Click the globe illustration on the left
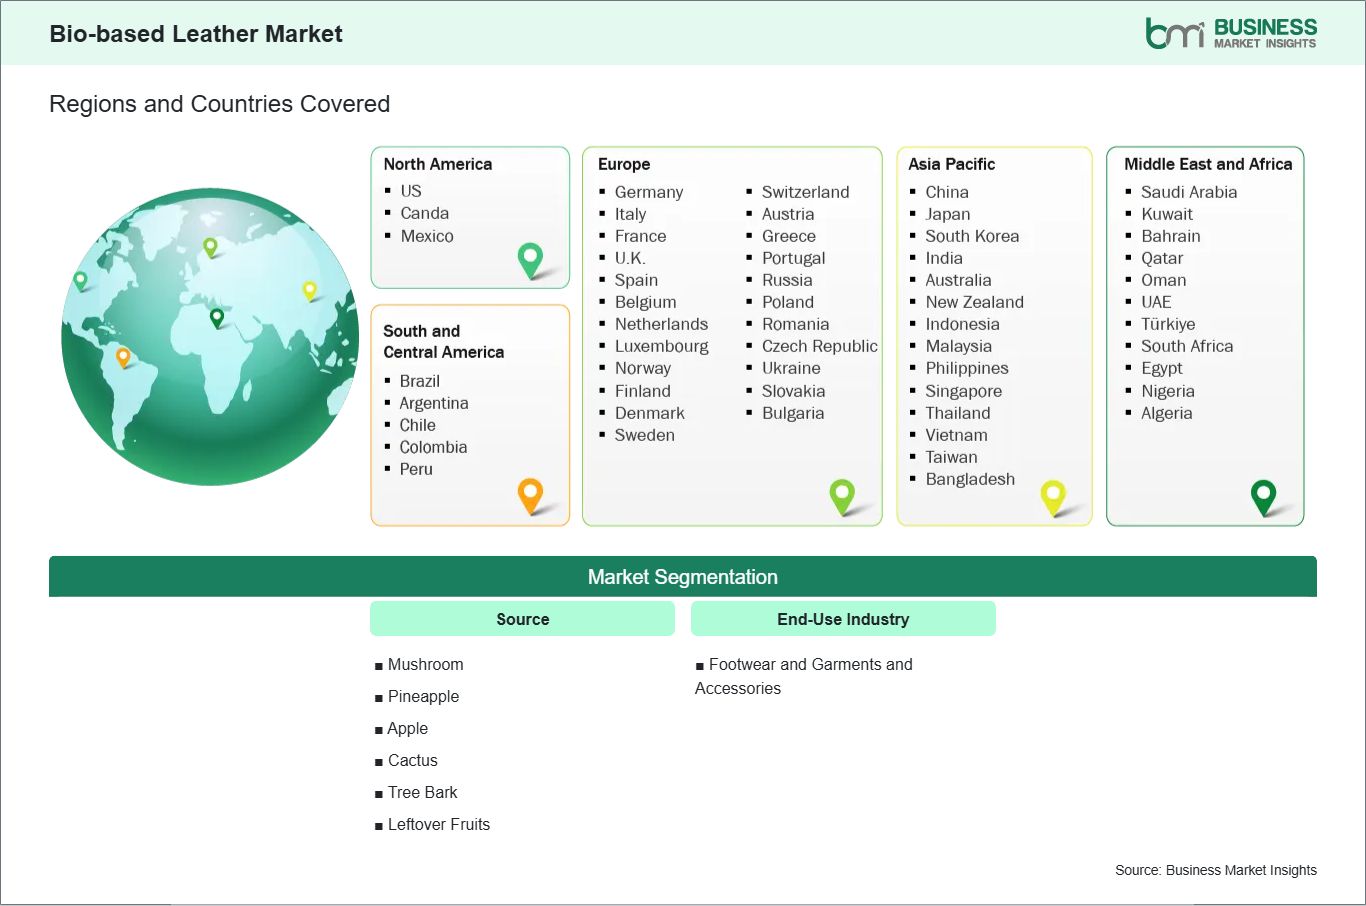 [x=208, y=337]
